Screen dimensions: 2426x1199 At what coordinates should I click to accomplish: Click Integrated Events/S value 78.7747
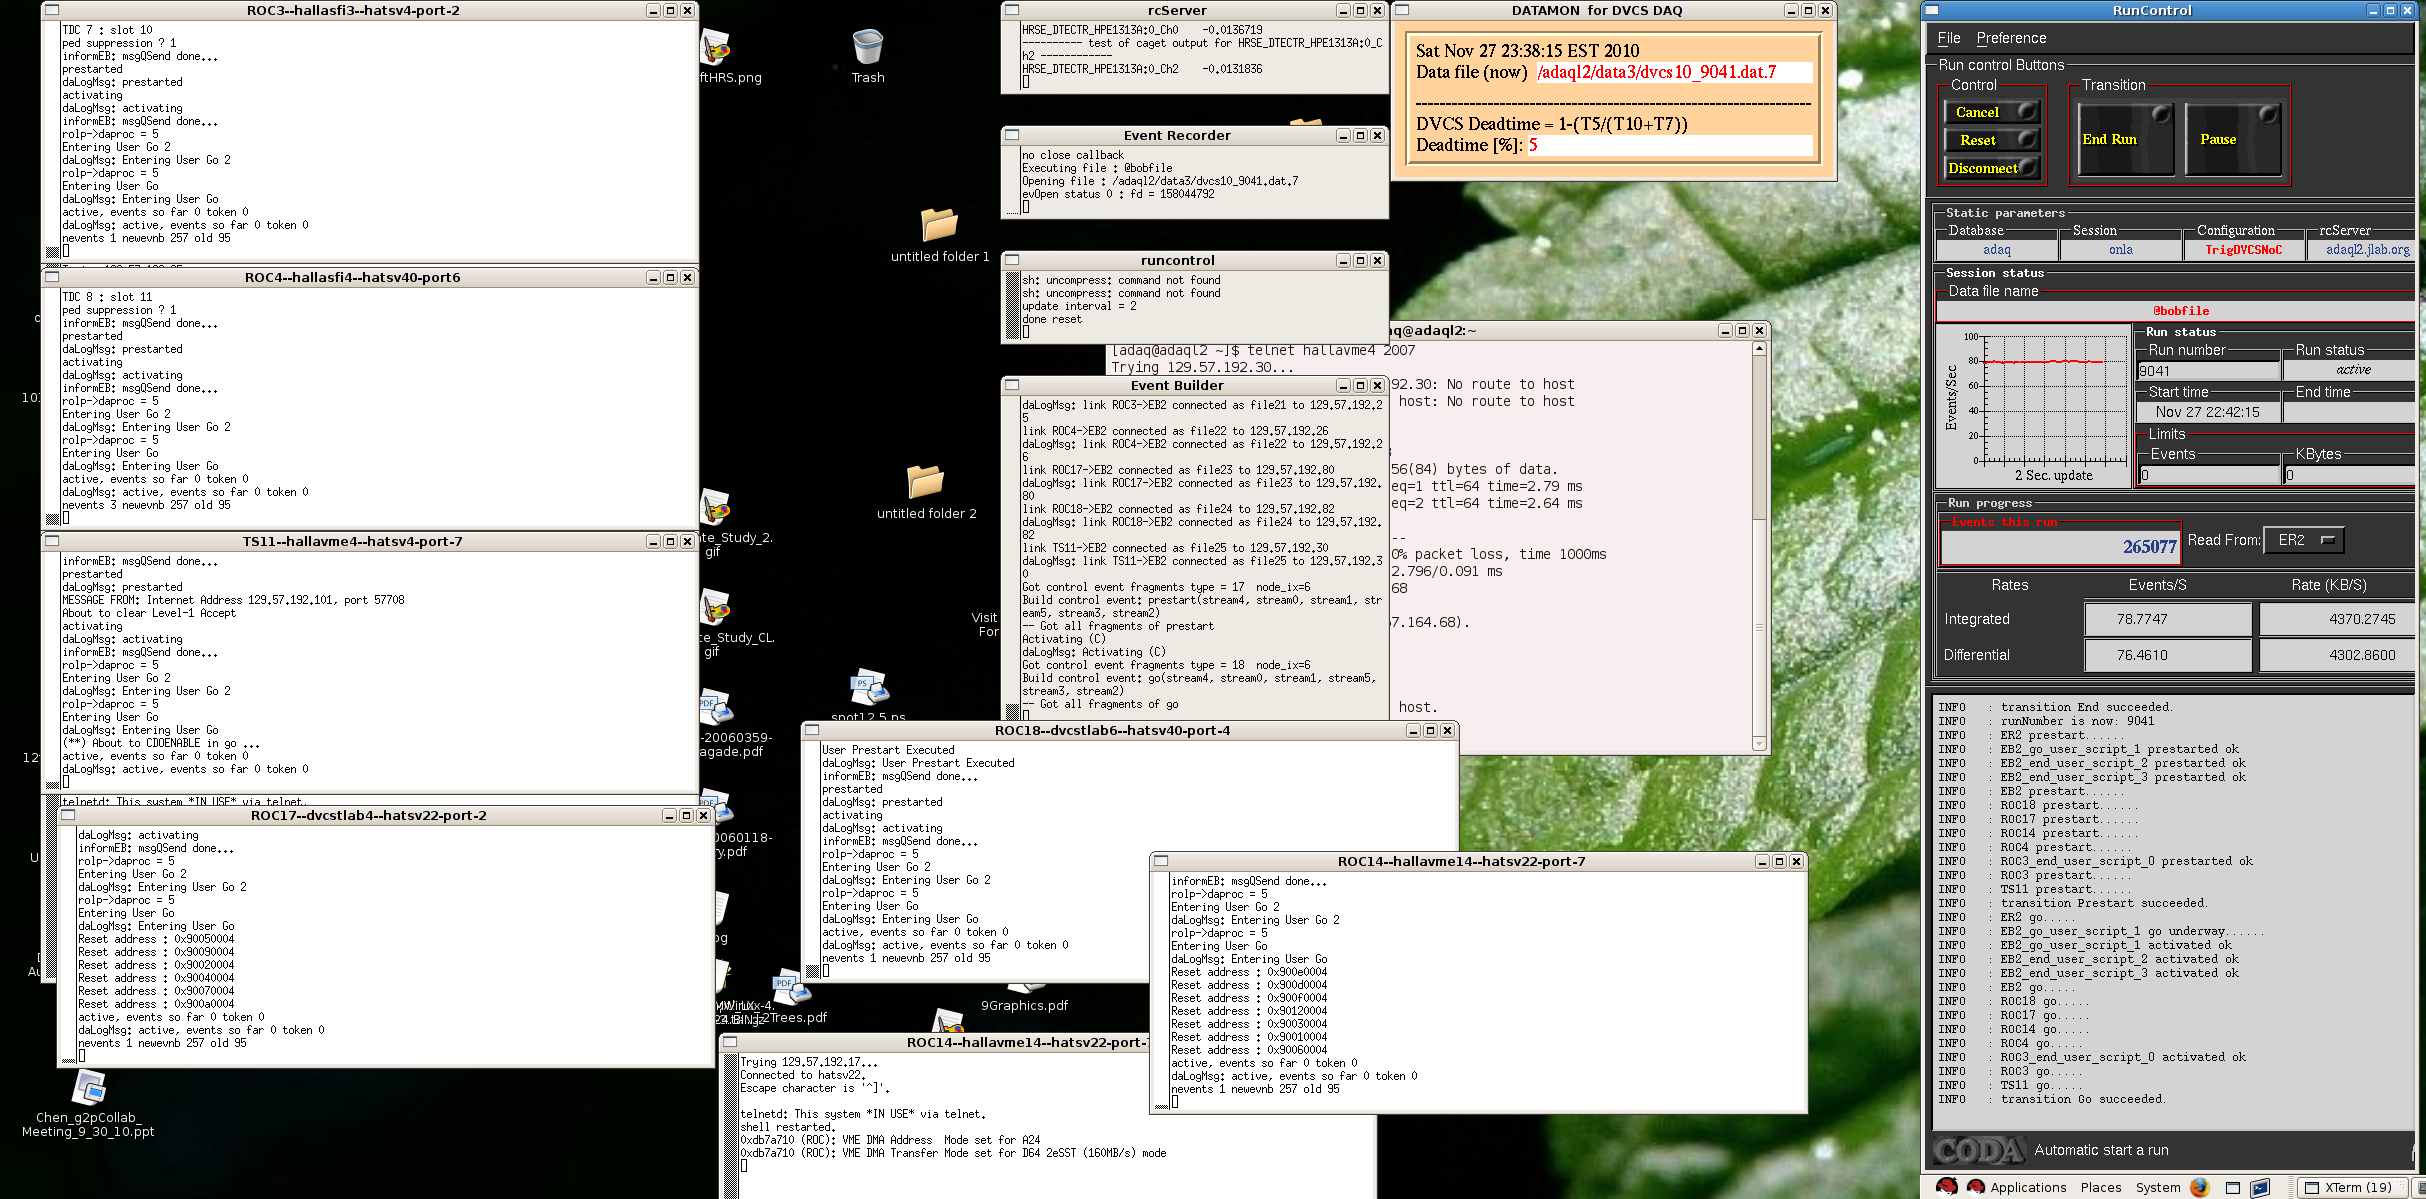tap(2168, 619)
